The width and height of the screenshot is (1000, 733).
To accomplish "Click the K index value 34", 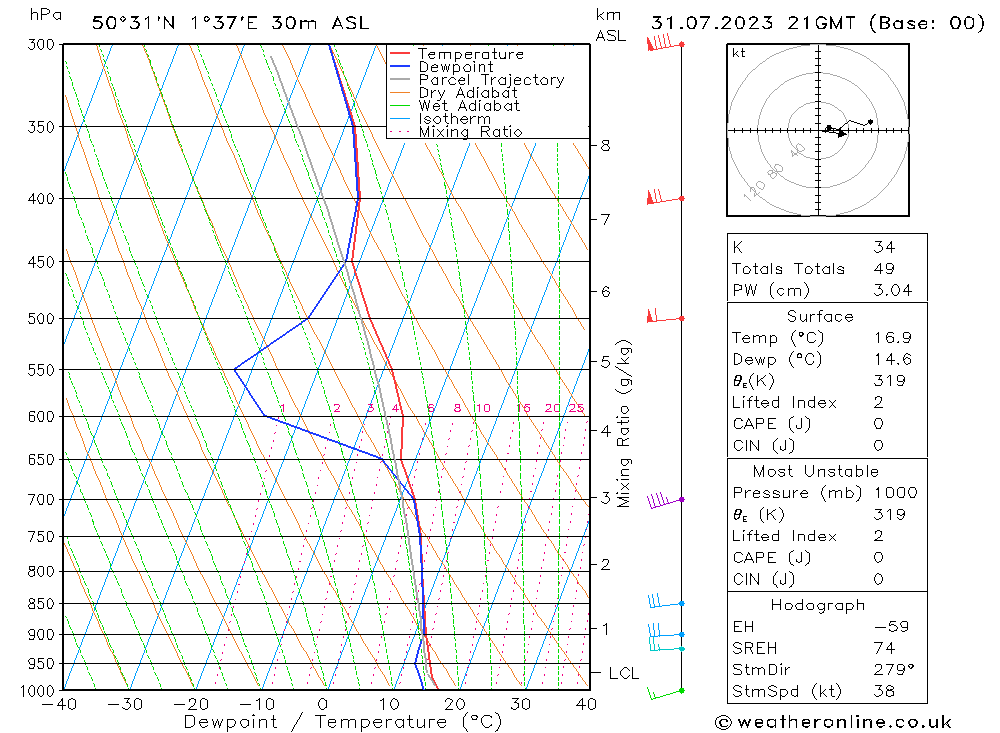I will coord(885,247).
